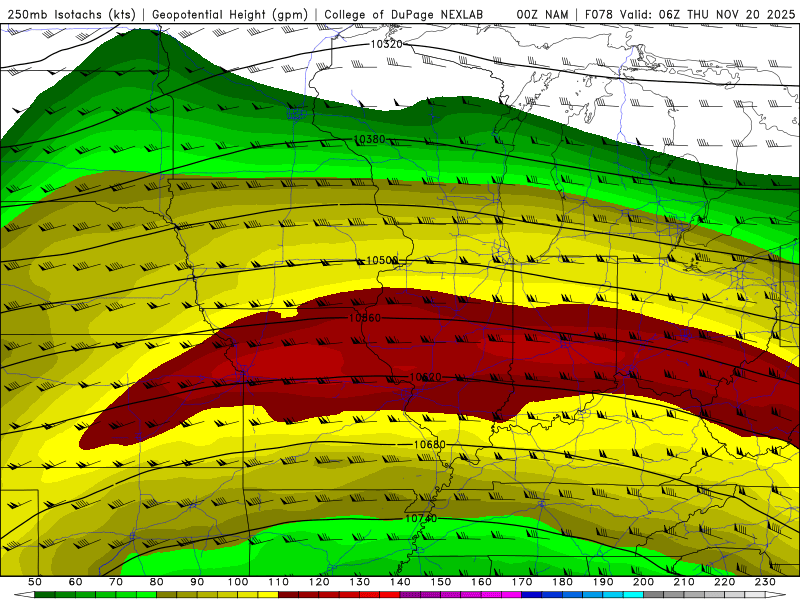Click the 190 value on the color scale
Image resolution: width=800 pixels, height=600 pixels.
coord(603,582)
